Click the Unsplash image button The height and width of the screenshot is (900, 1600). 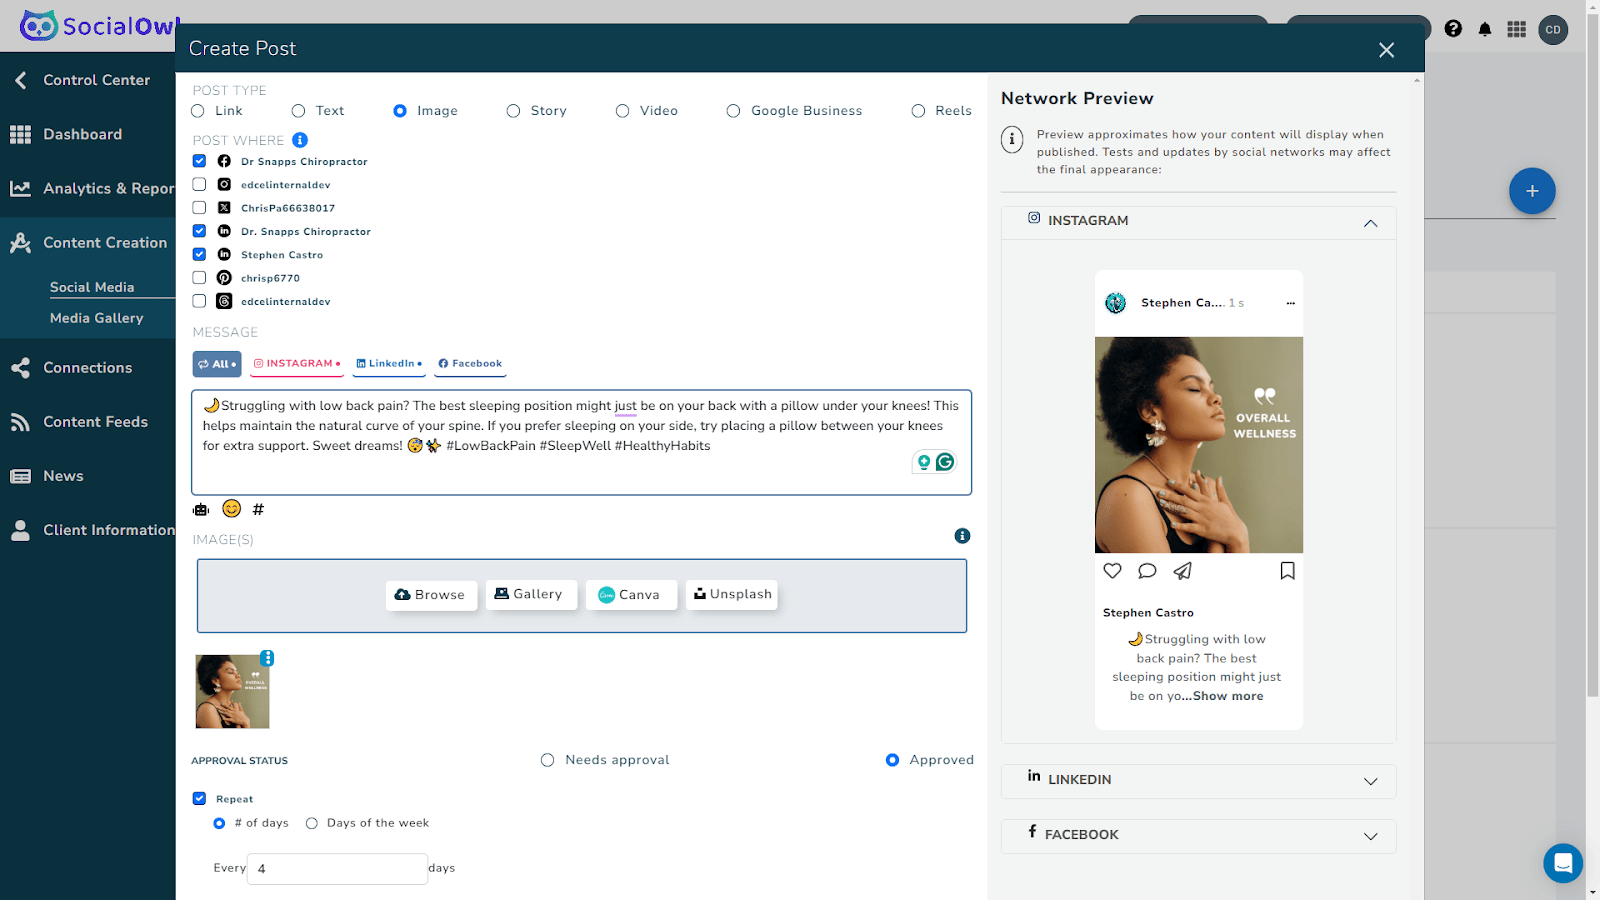click(732, 595)
